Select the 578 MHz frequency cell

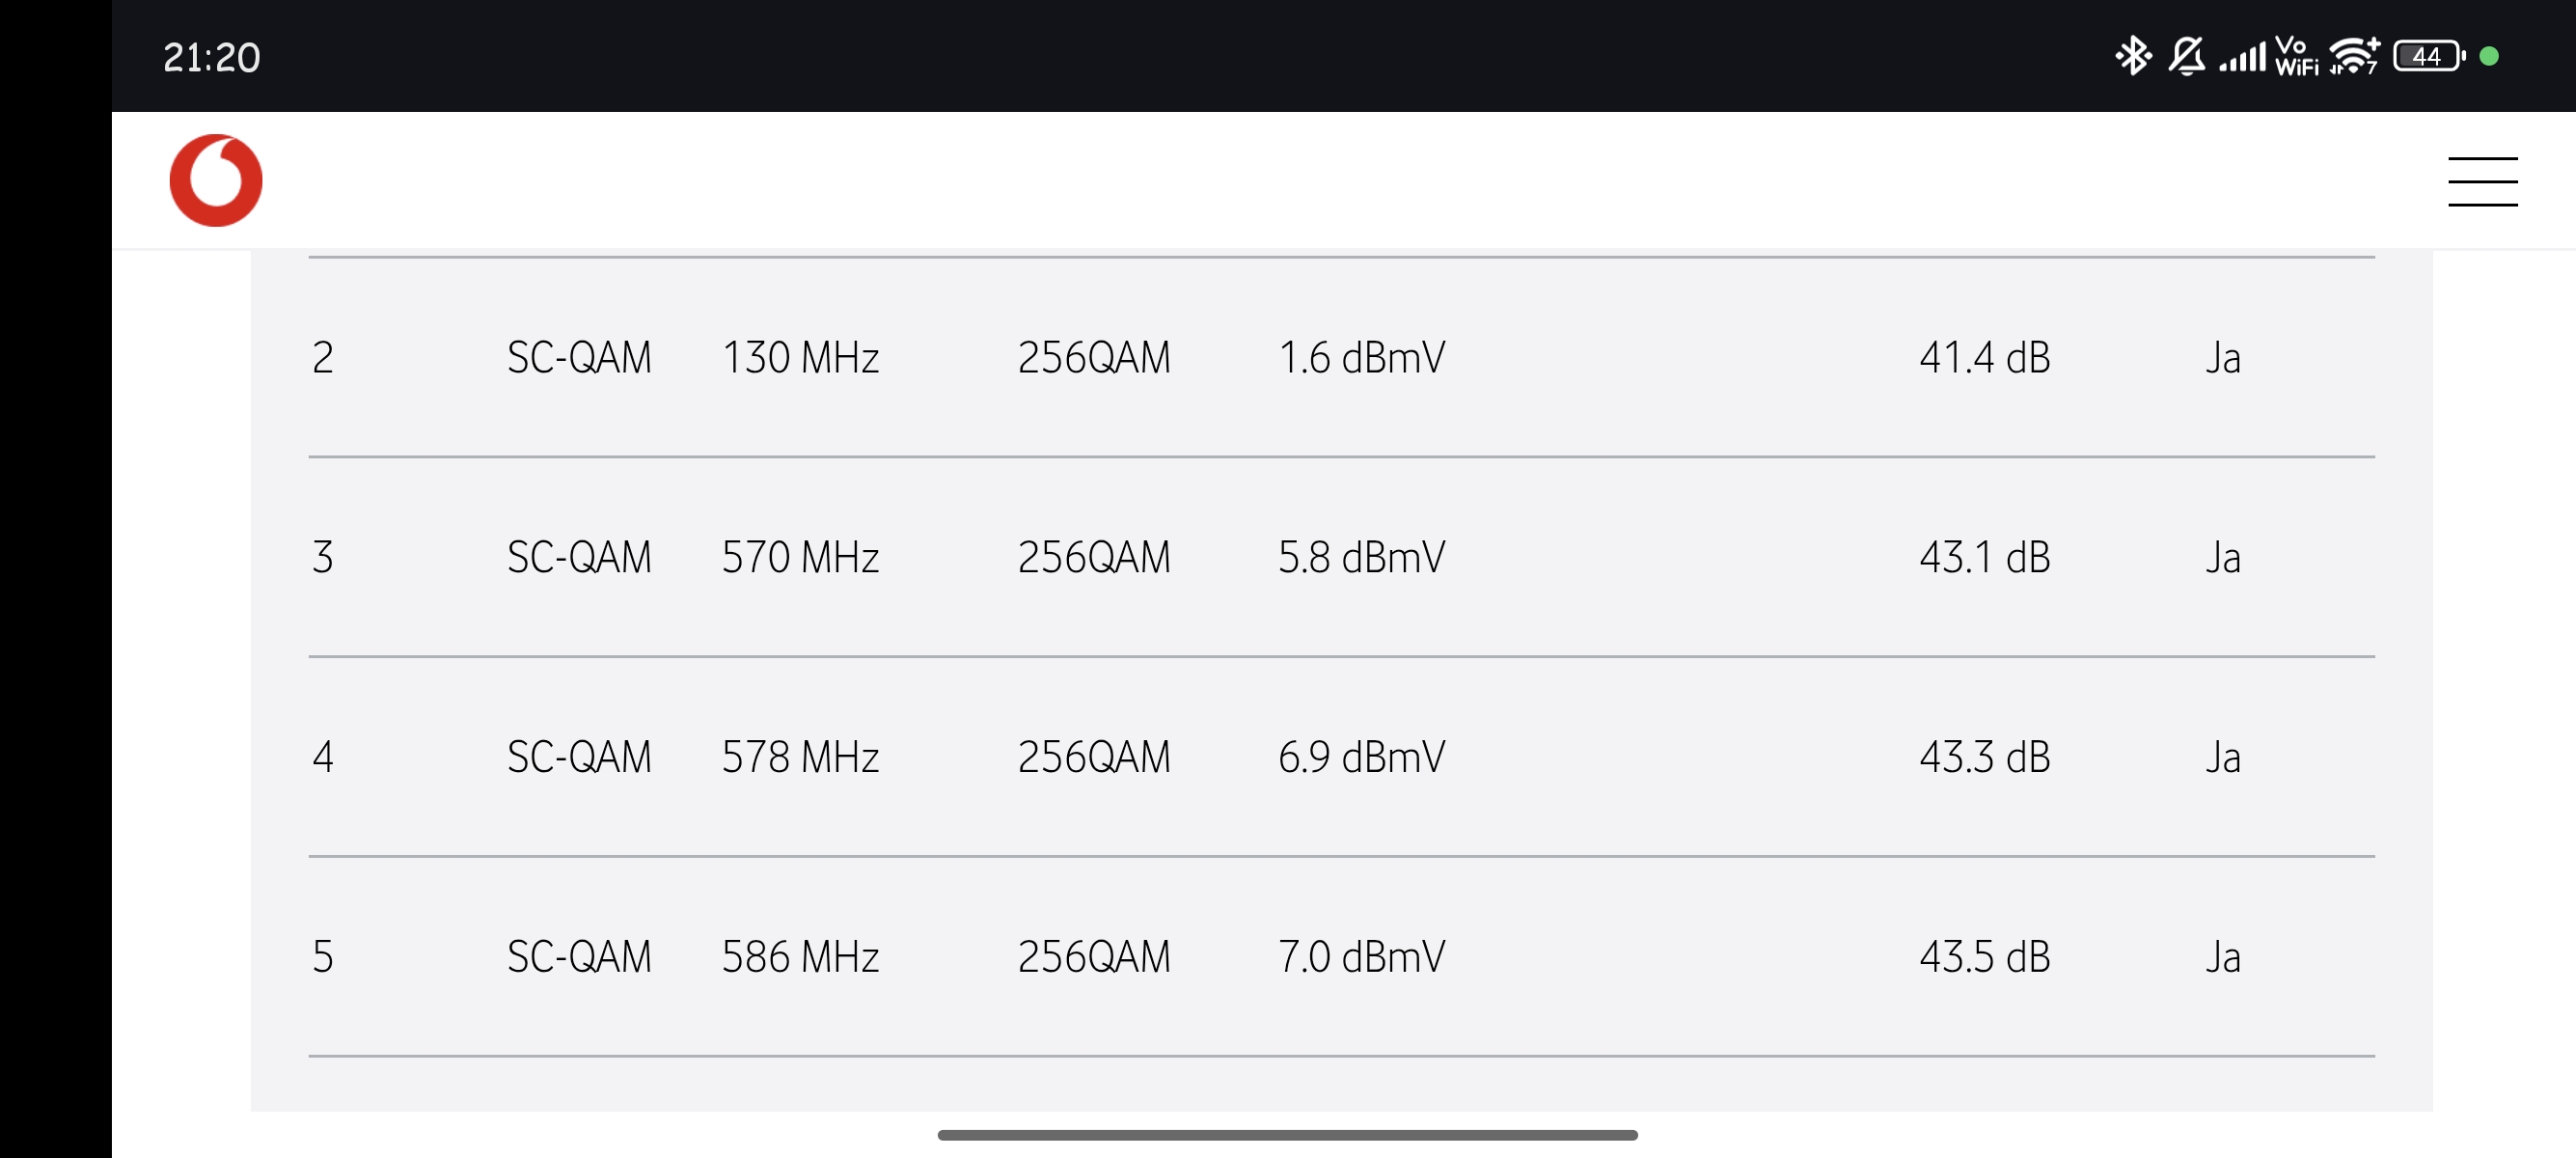point(800,757)
